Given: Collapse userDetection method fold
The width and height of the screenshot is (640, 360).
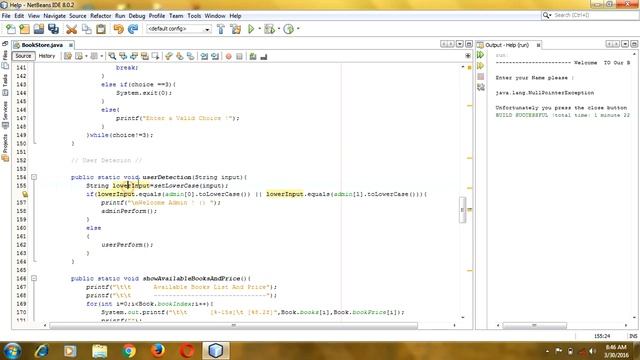Looking at the screenshot, I should (x=34, y=177).
